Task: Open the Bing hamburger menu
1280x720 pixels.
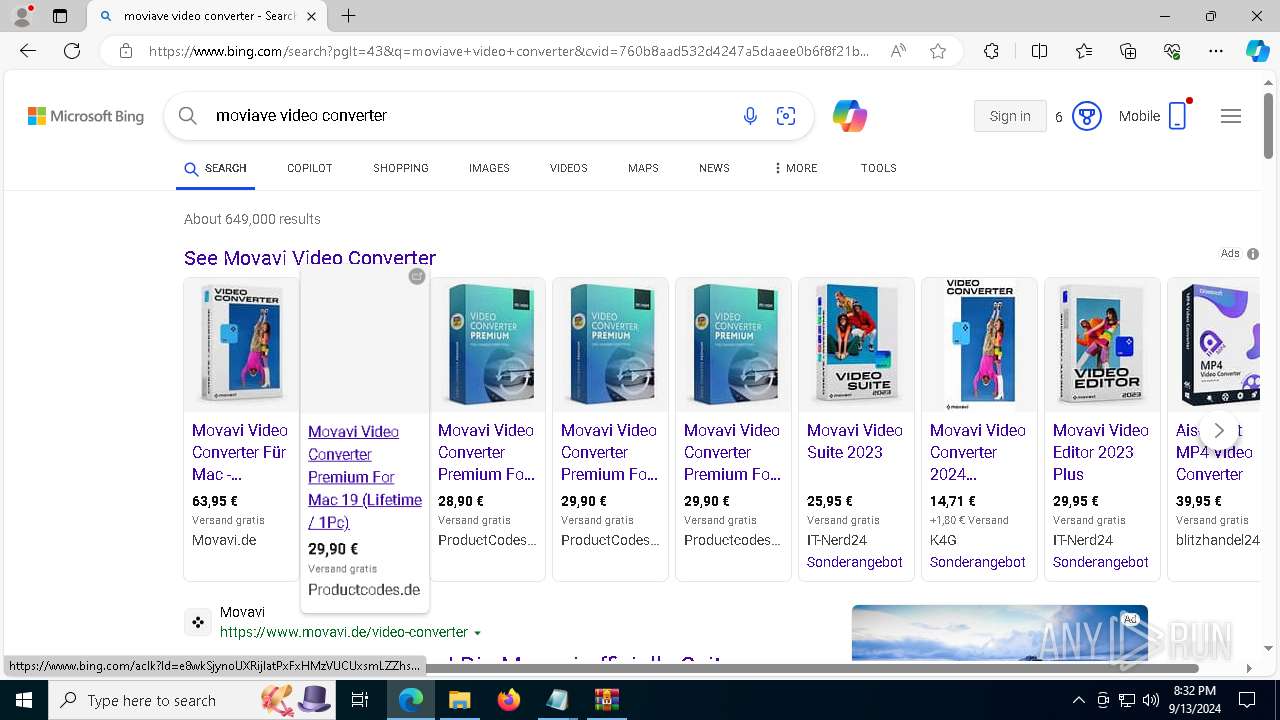Action: [x=1231, y=116]
